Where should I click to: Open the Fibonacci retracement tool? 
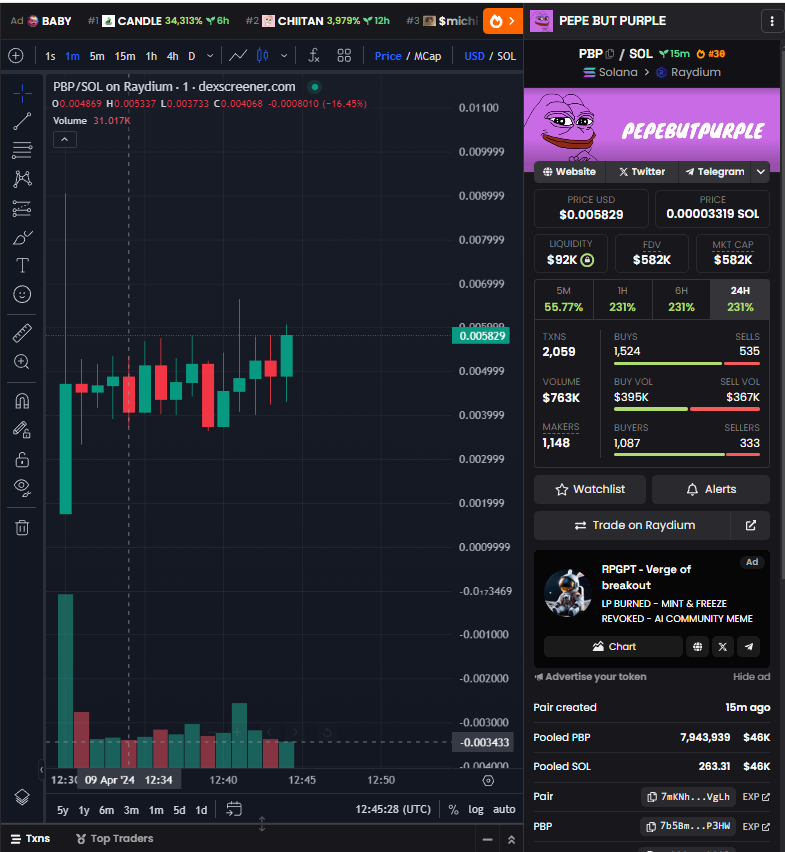click(22, 150)
